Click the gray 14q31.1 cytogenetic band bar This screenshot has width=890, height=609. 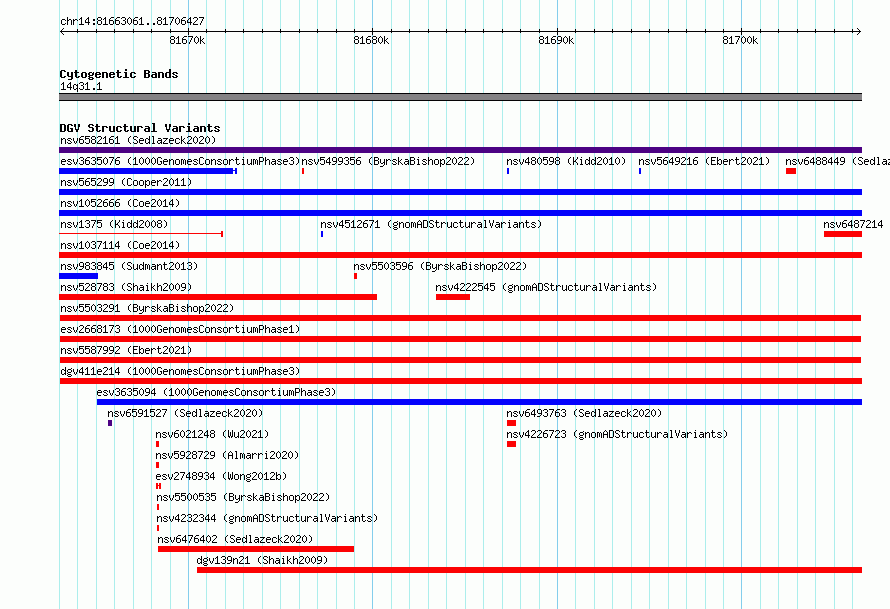[460, 97]
